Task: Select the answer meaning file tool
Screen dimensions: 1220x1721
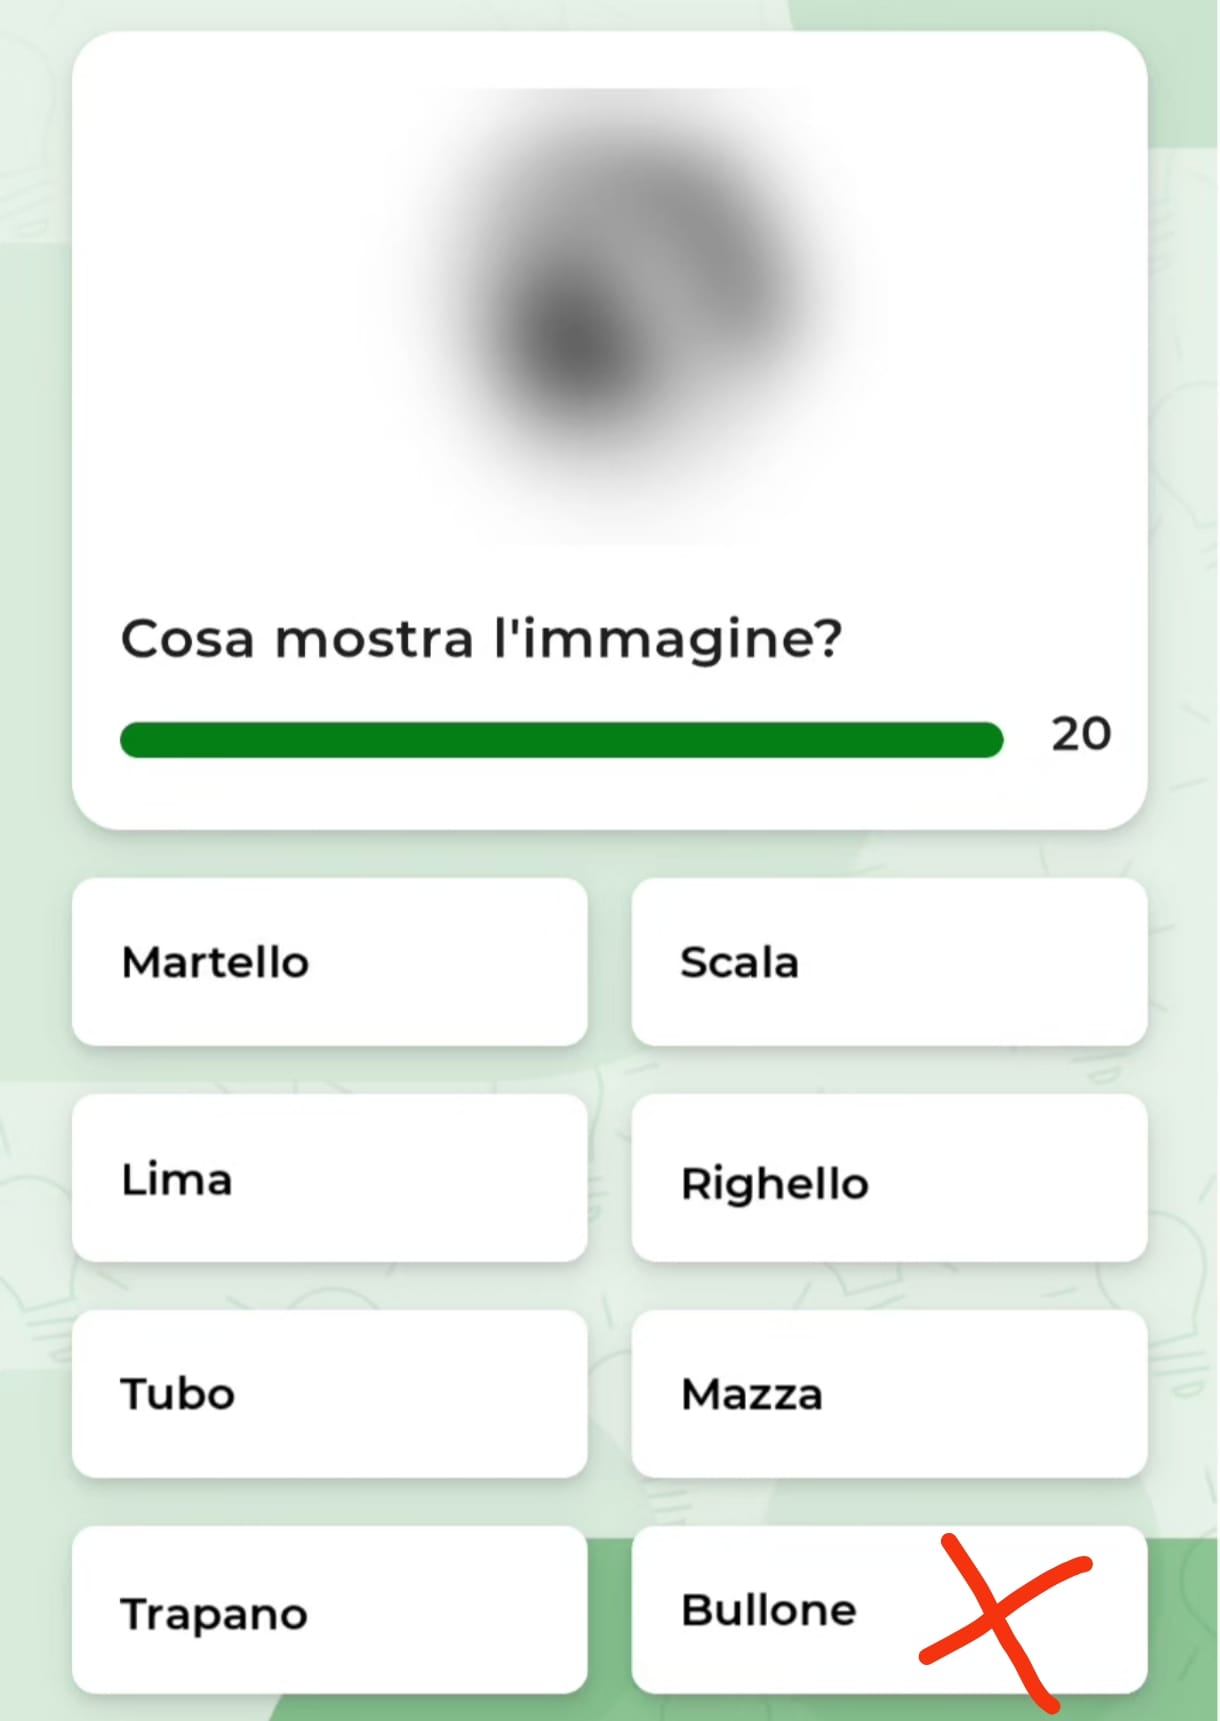Action: (x=330, y=1178)
